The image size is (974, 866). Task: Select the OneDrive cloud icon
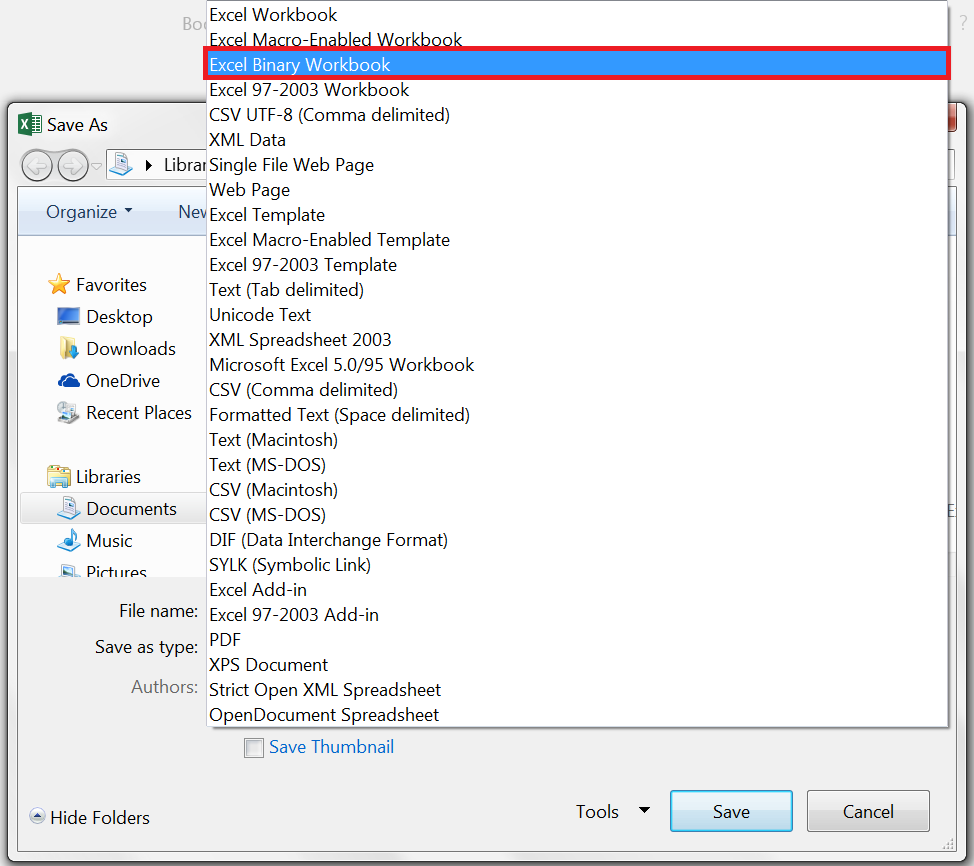68,381
